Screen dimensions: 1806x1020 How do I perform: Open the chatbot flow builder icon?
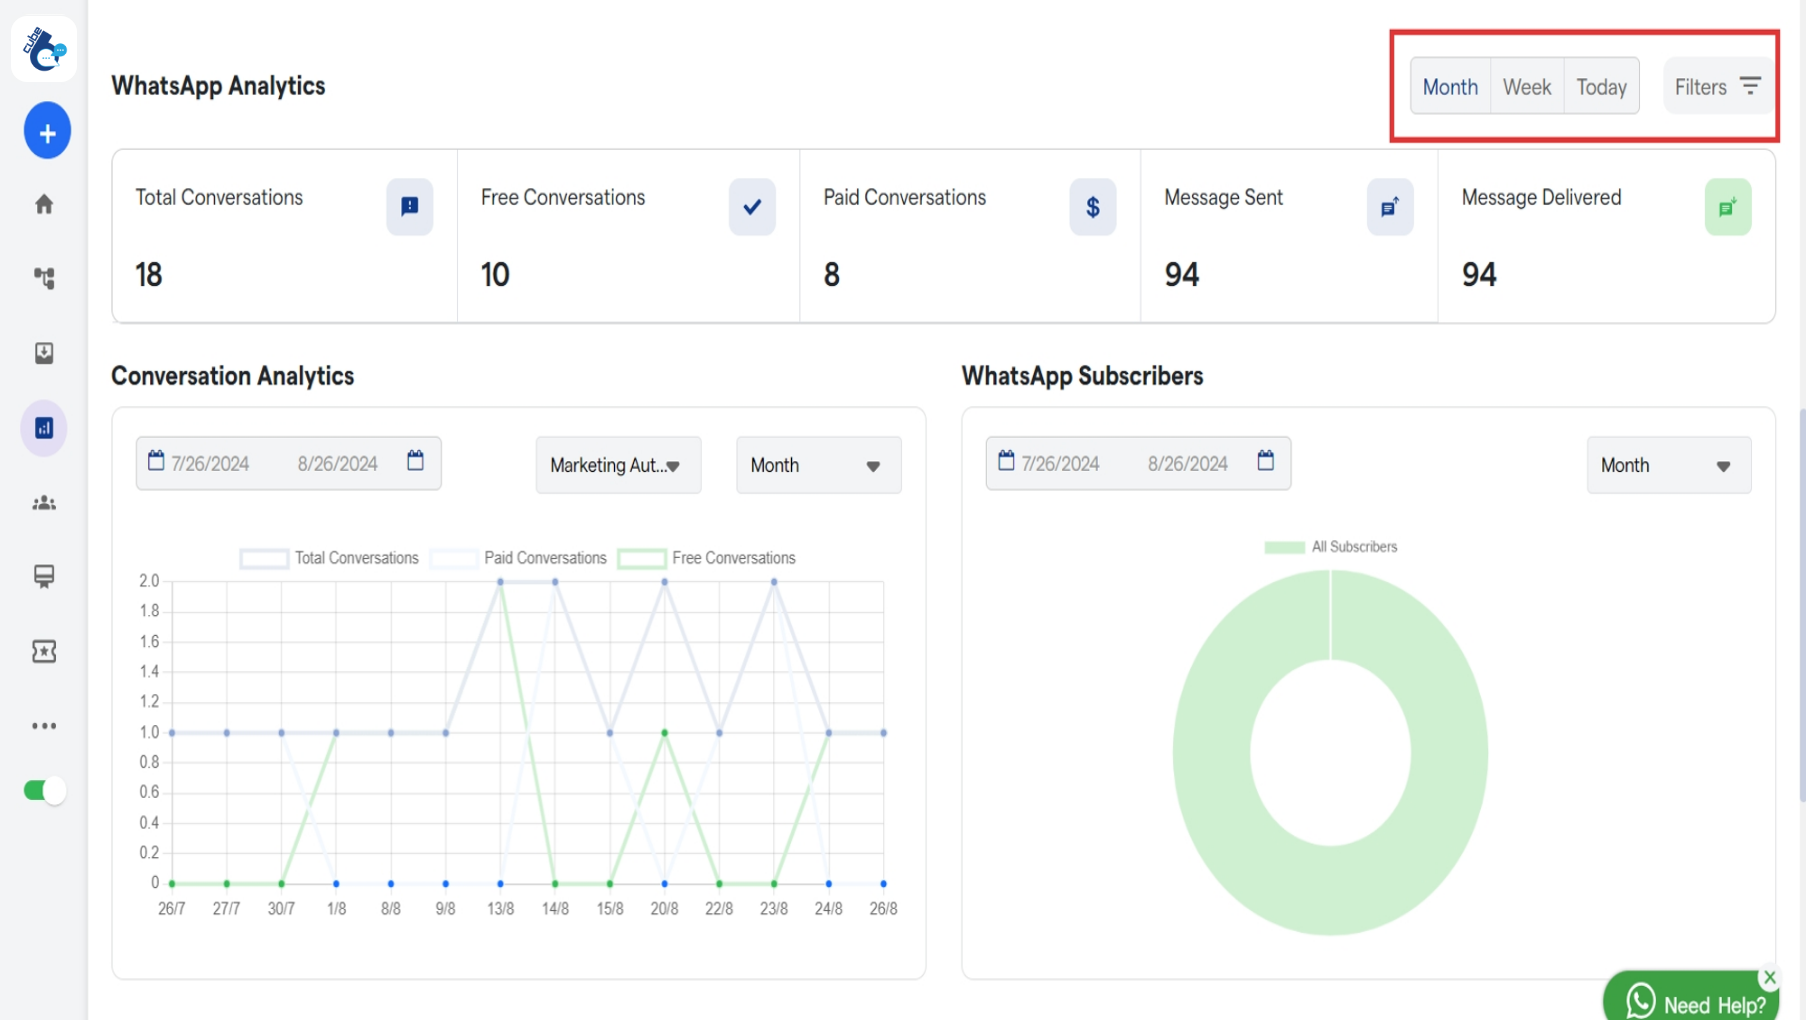pyautogui.click(x=44, y=279)
